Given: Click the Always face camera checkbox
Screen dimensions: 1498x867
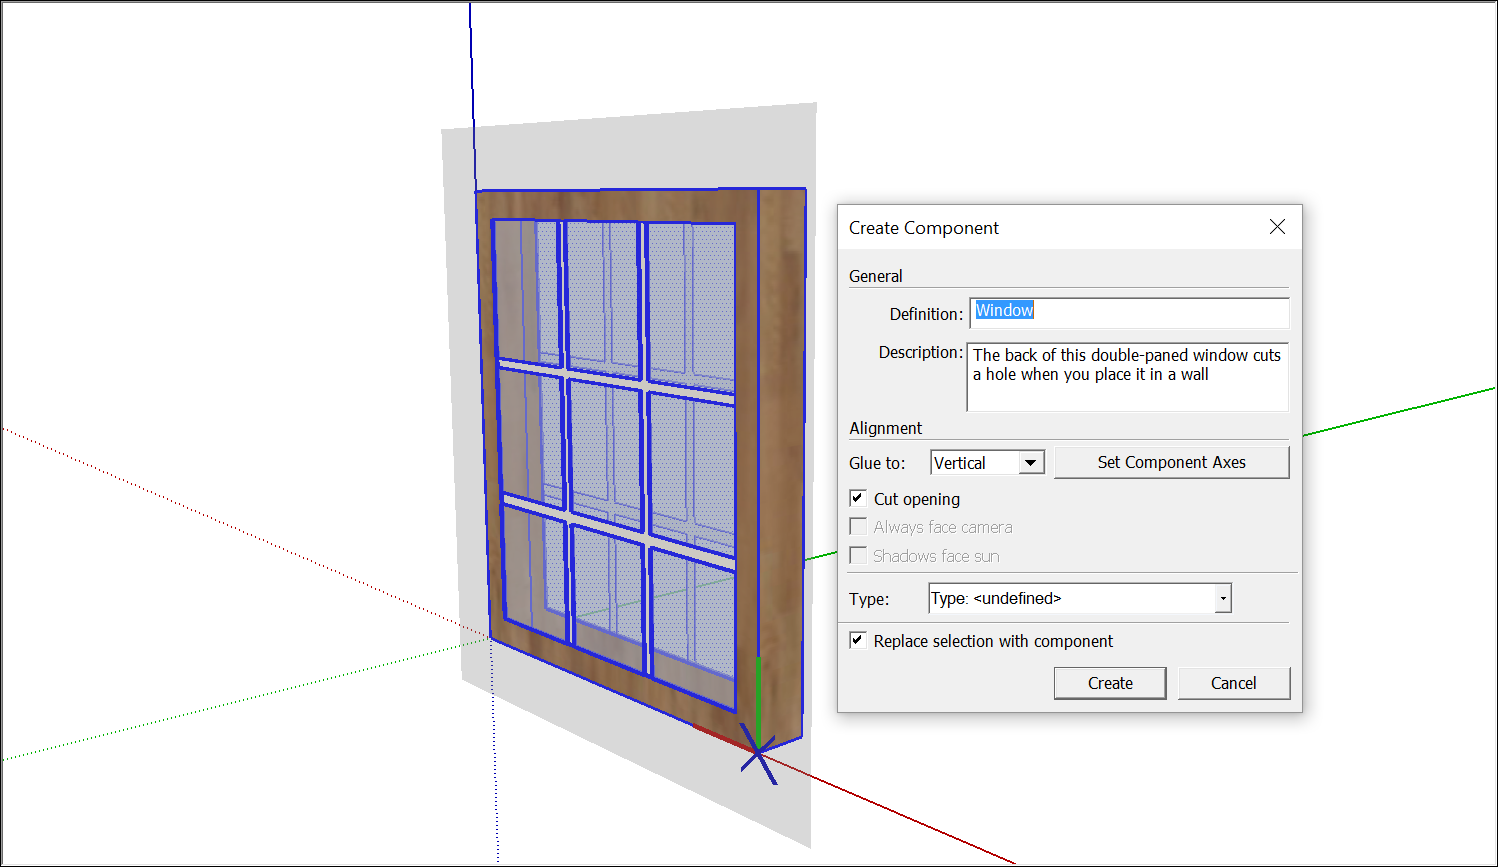Looking at the screenshot, I should [858, 526].
